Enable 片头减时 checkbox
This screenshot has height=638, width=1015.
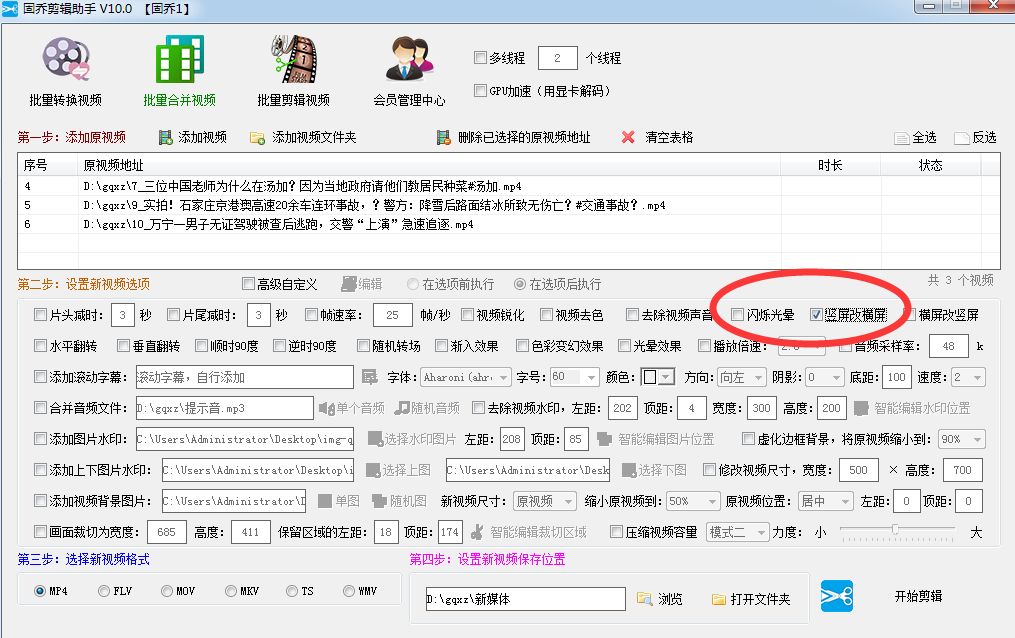pos(40,314)
